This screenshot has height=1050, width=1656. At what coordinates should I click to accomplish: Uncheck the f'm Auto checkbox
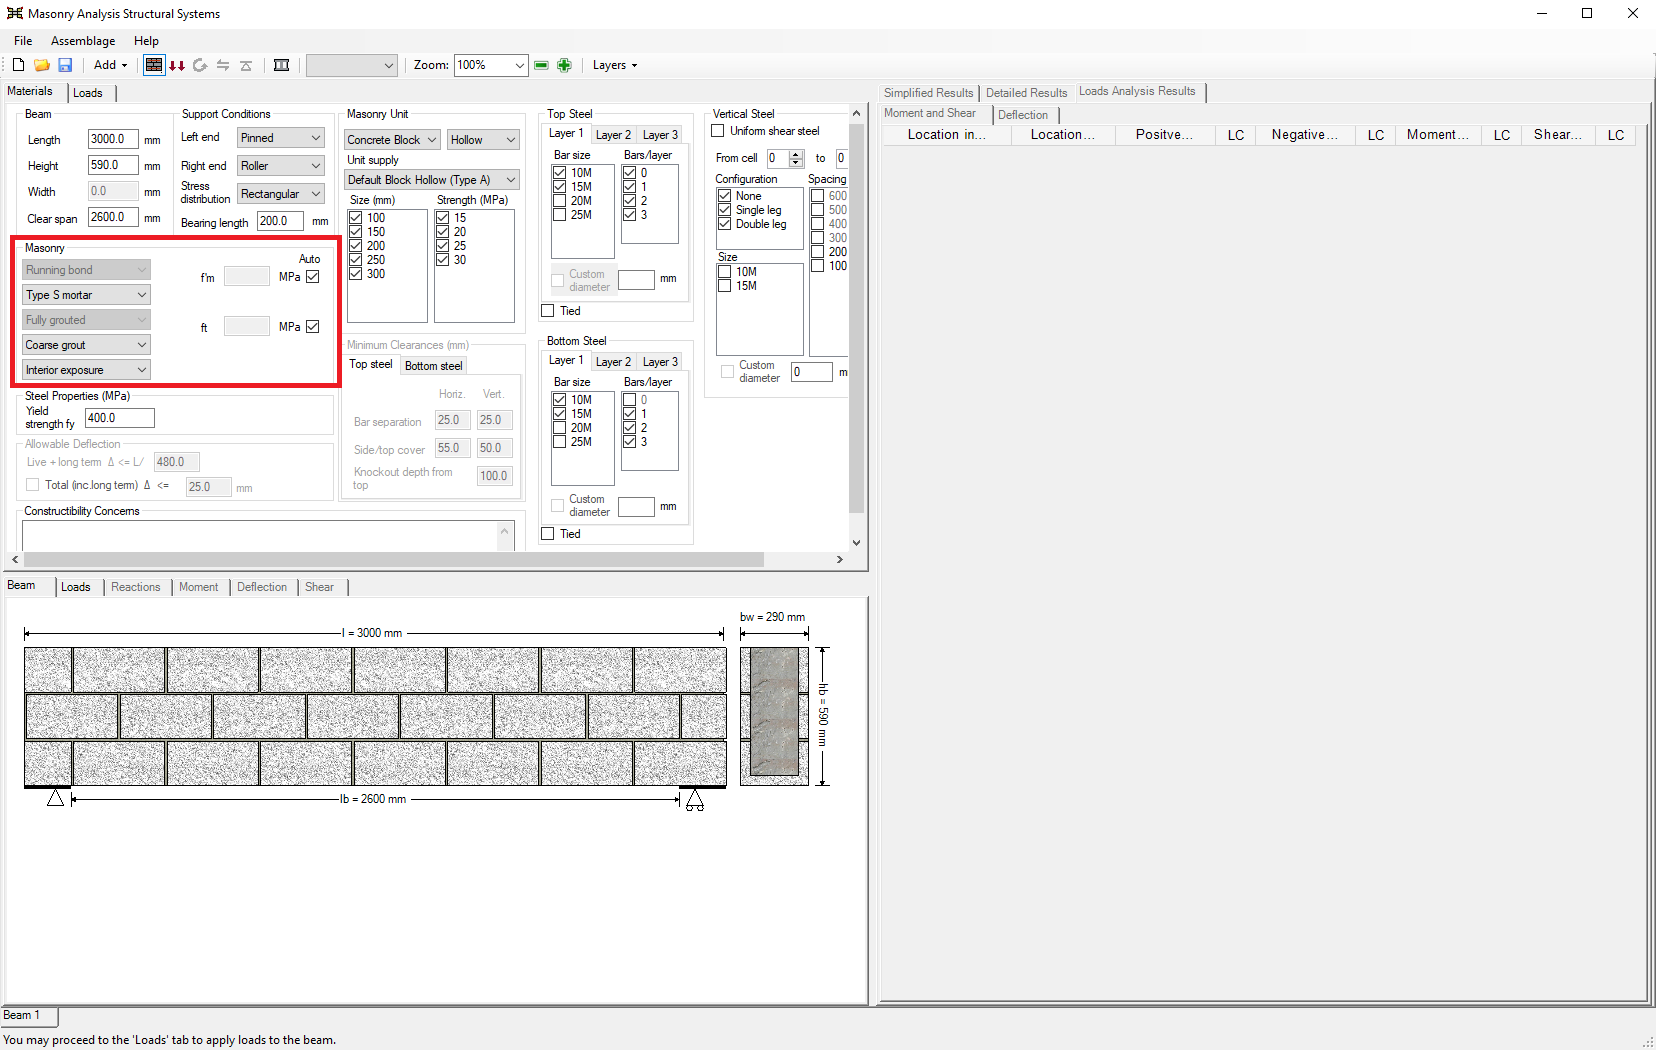tap(313, 277)
